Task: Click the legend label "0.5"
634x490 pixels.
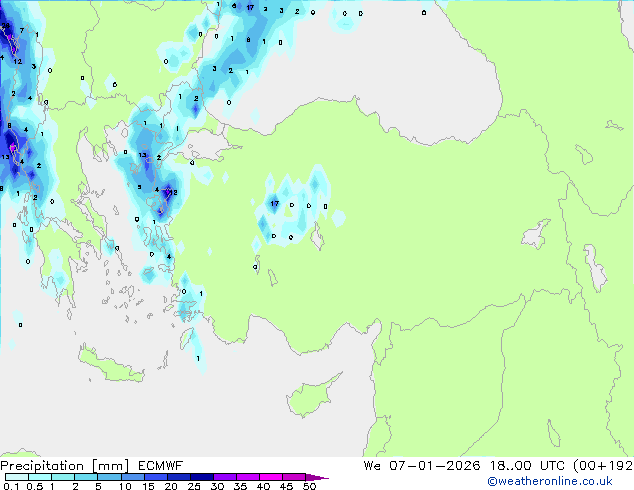Action: pyautogui.click(x=34, y=486)
